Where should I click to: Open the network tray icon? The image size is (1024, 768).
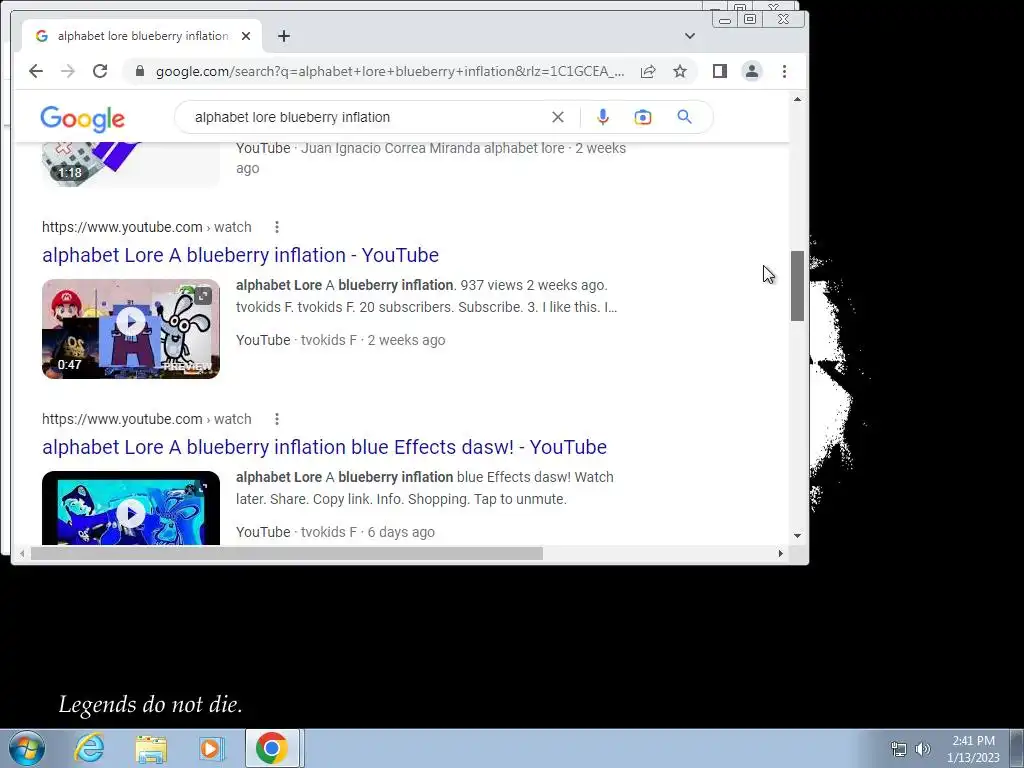point(899,749)
